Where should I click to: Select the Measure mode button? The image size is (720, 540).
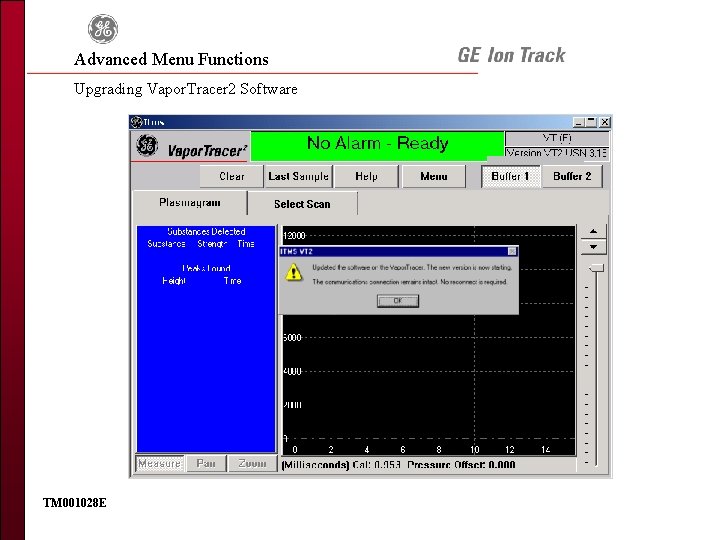point(159,463)
